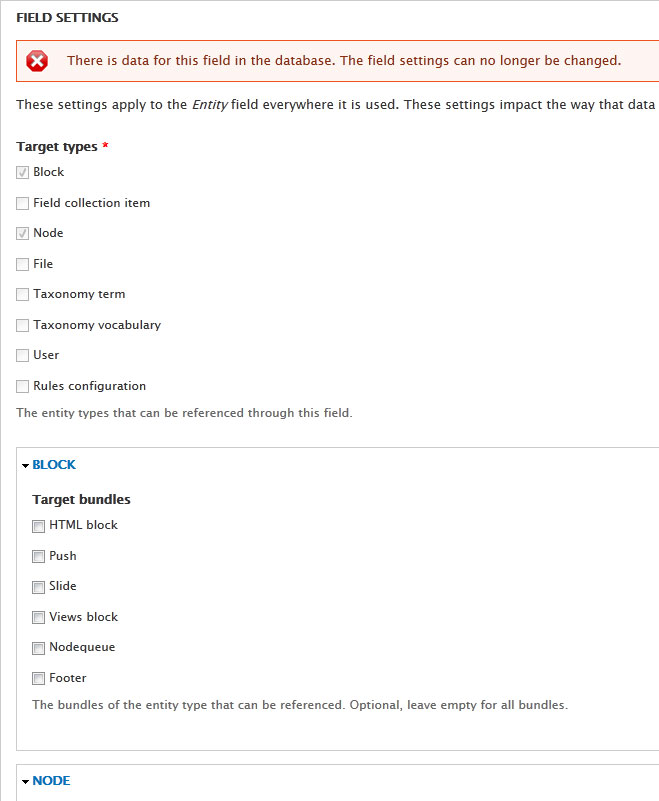Click the BLOCK fieldset title link
The height and width of the screenshot is (801, 659).
click(54, 464)
